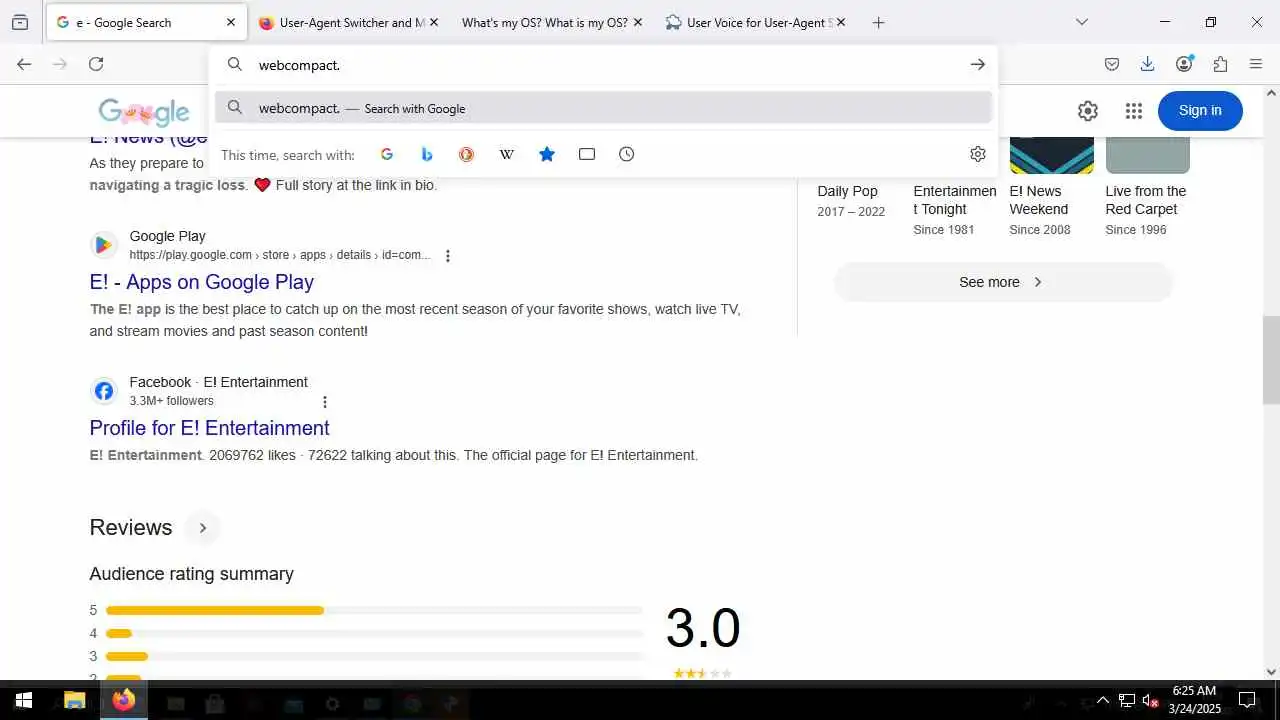Go back one page
This screenshot has width=1280, height=720.
24,64
